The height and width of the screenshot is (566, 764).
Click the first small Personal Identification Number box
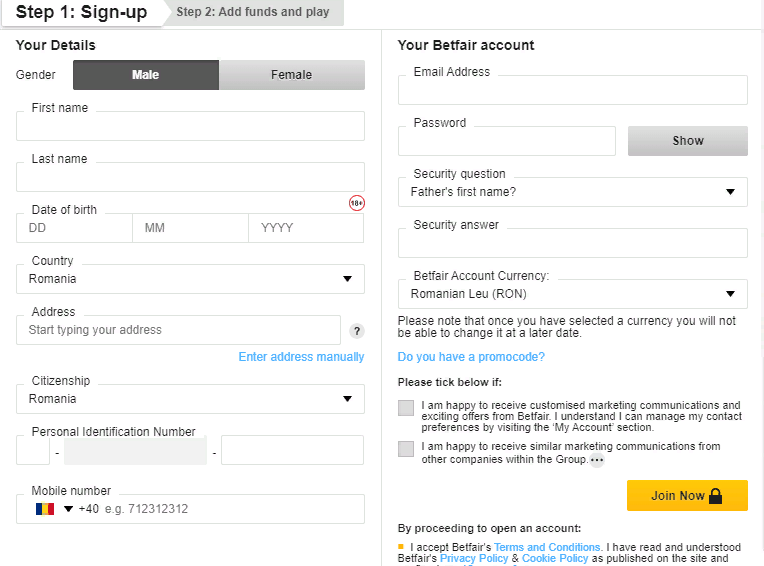pyautogui.click(x=33, y=450)
